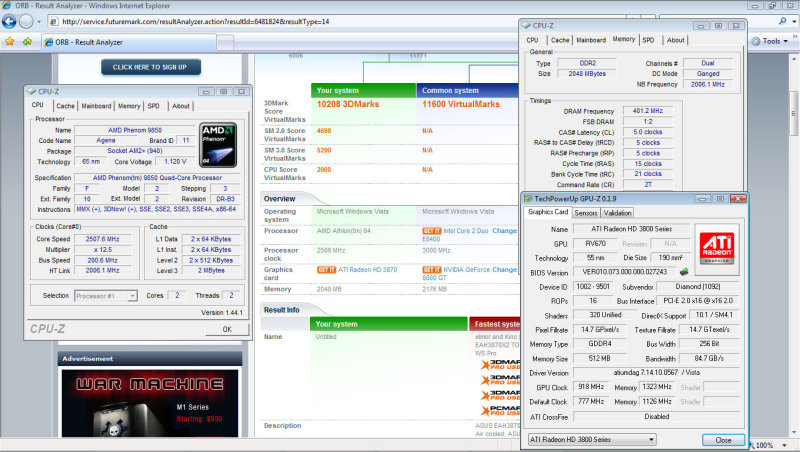Click OK button in CPU-Z window
Screen dimensions: 800x452
click(227, 329)
